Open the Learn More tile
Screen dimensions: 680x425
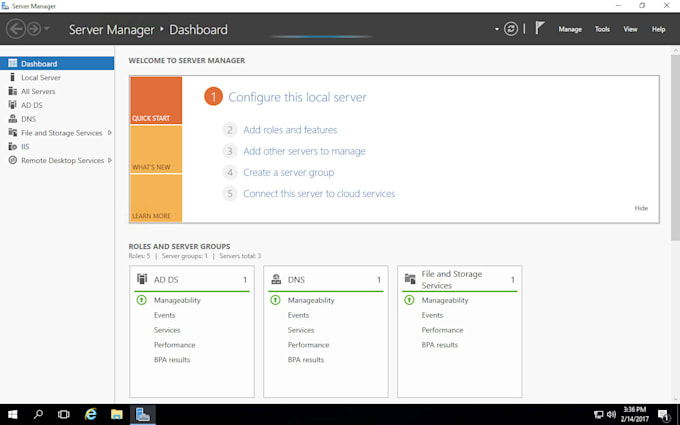[156, 198]
